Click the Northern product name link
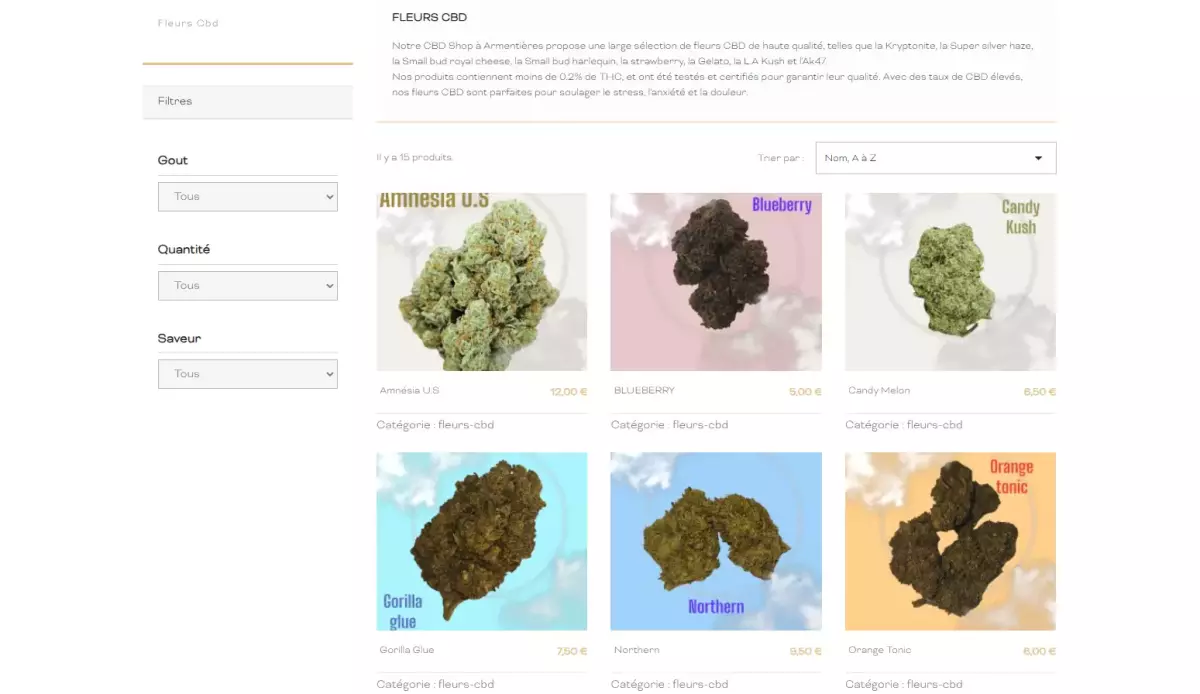The height and width of the screenshot is (694, 1200). [637, 650]
